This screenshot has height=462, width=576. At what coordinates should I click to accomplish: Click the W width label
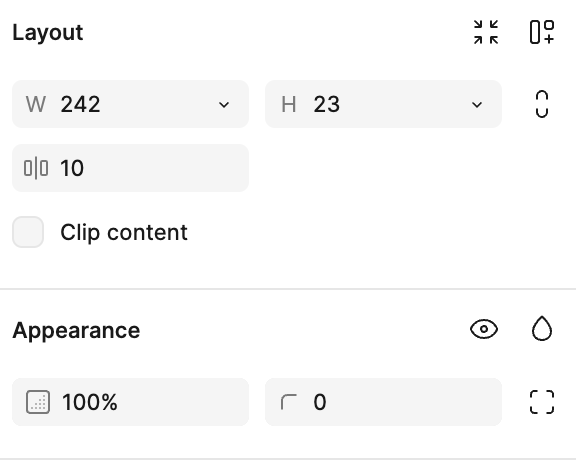36,104
